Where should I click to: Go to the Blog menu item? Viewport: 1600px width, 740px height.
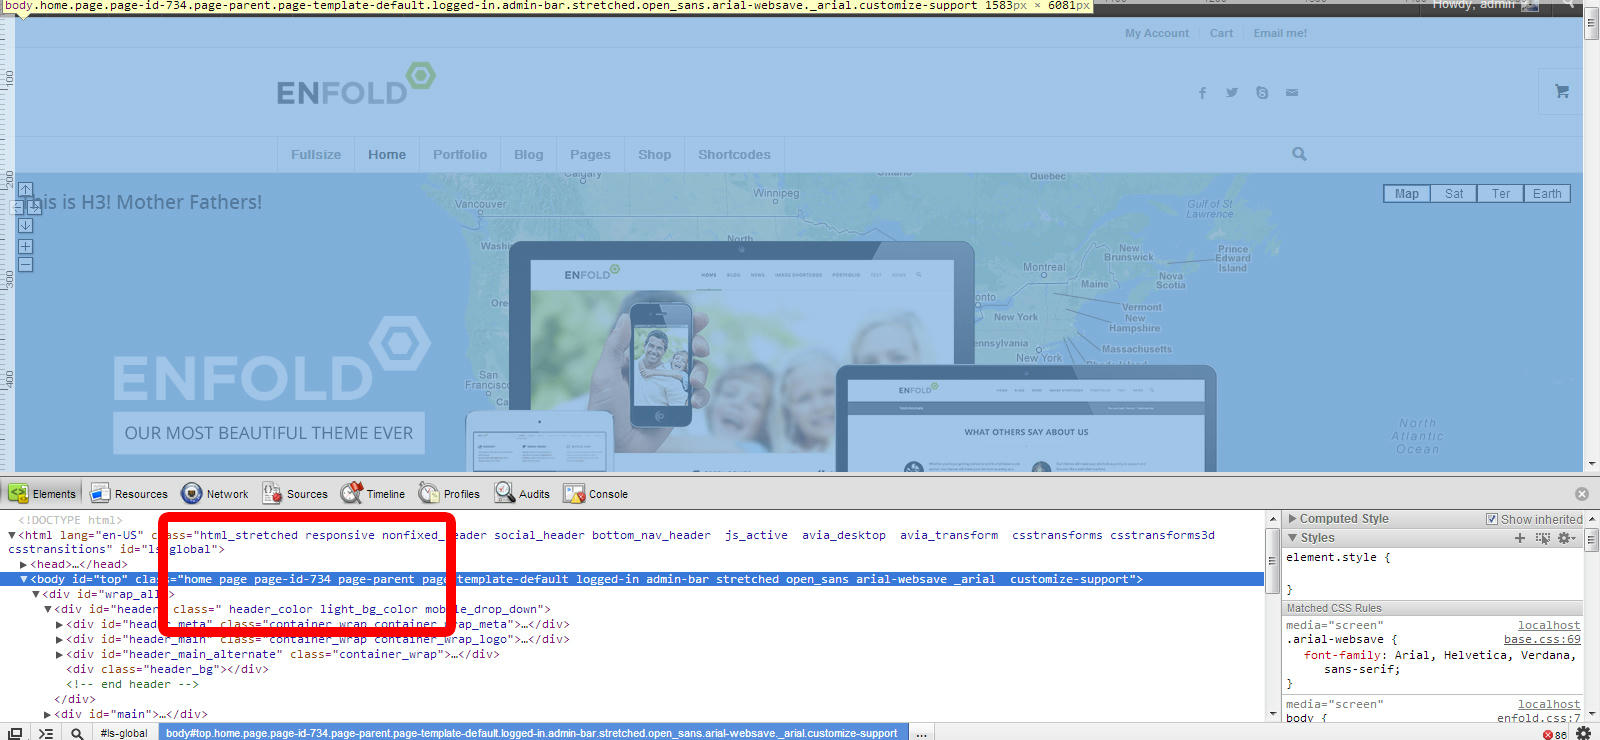click(x=529, y=155)
